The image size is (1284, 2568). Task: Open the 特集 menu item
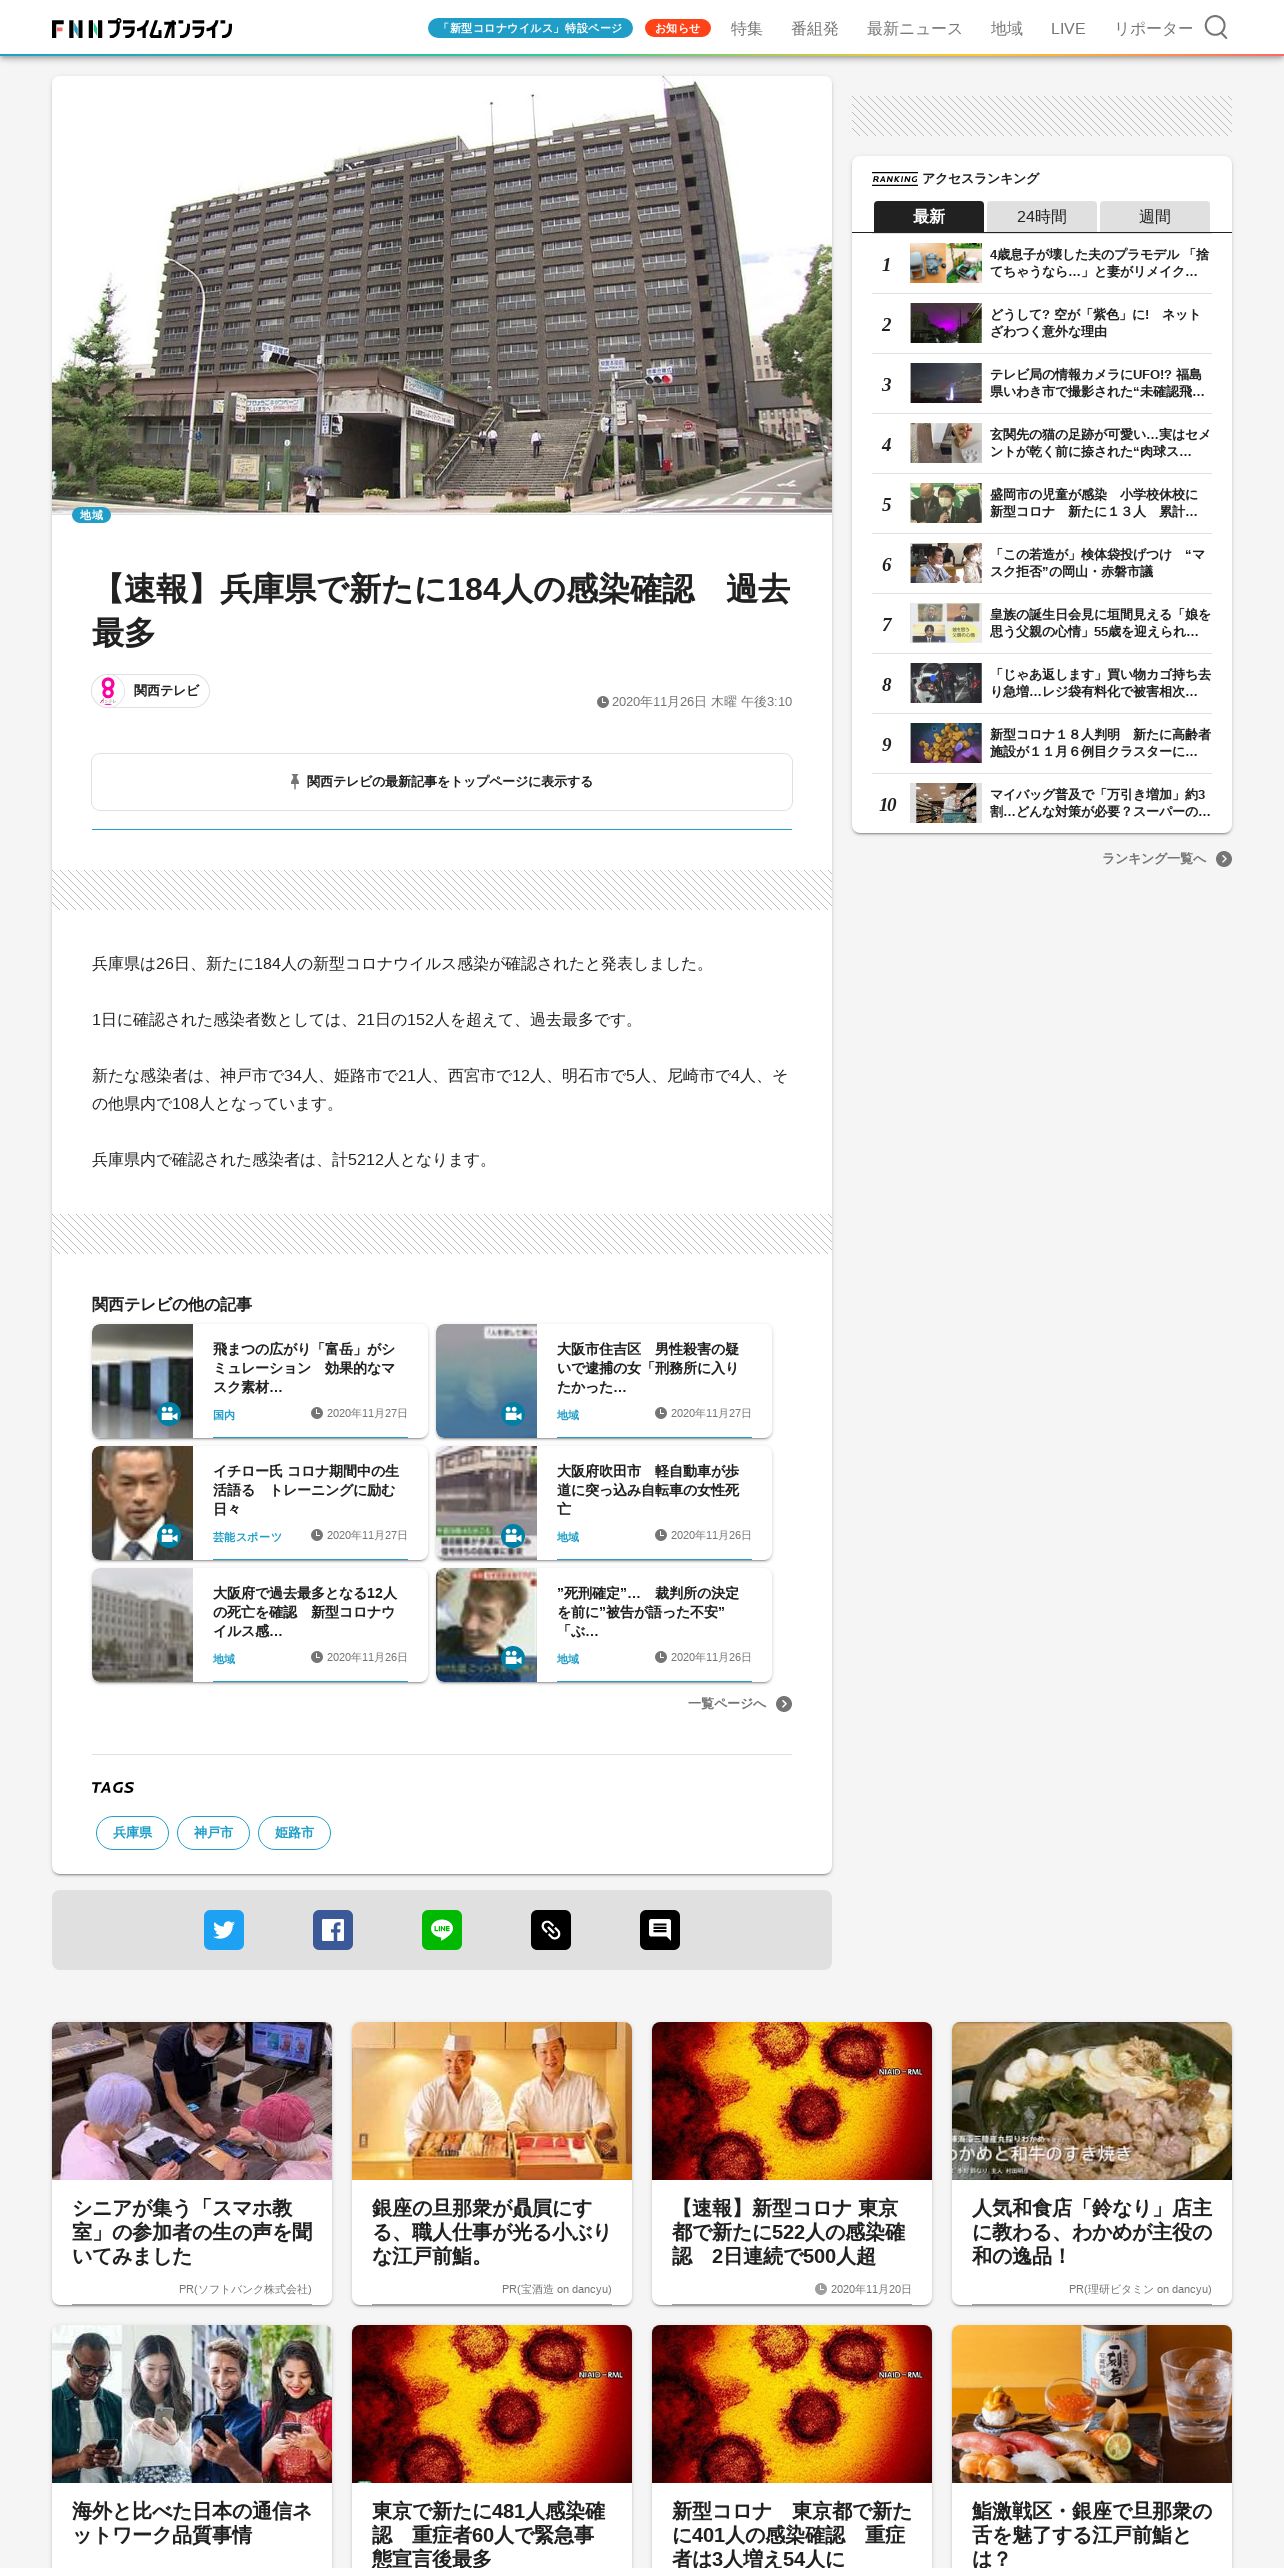pyautogui.click(x=746, y=29)
